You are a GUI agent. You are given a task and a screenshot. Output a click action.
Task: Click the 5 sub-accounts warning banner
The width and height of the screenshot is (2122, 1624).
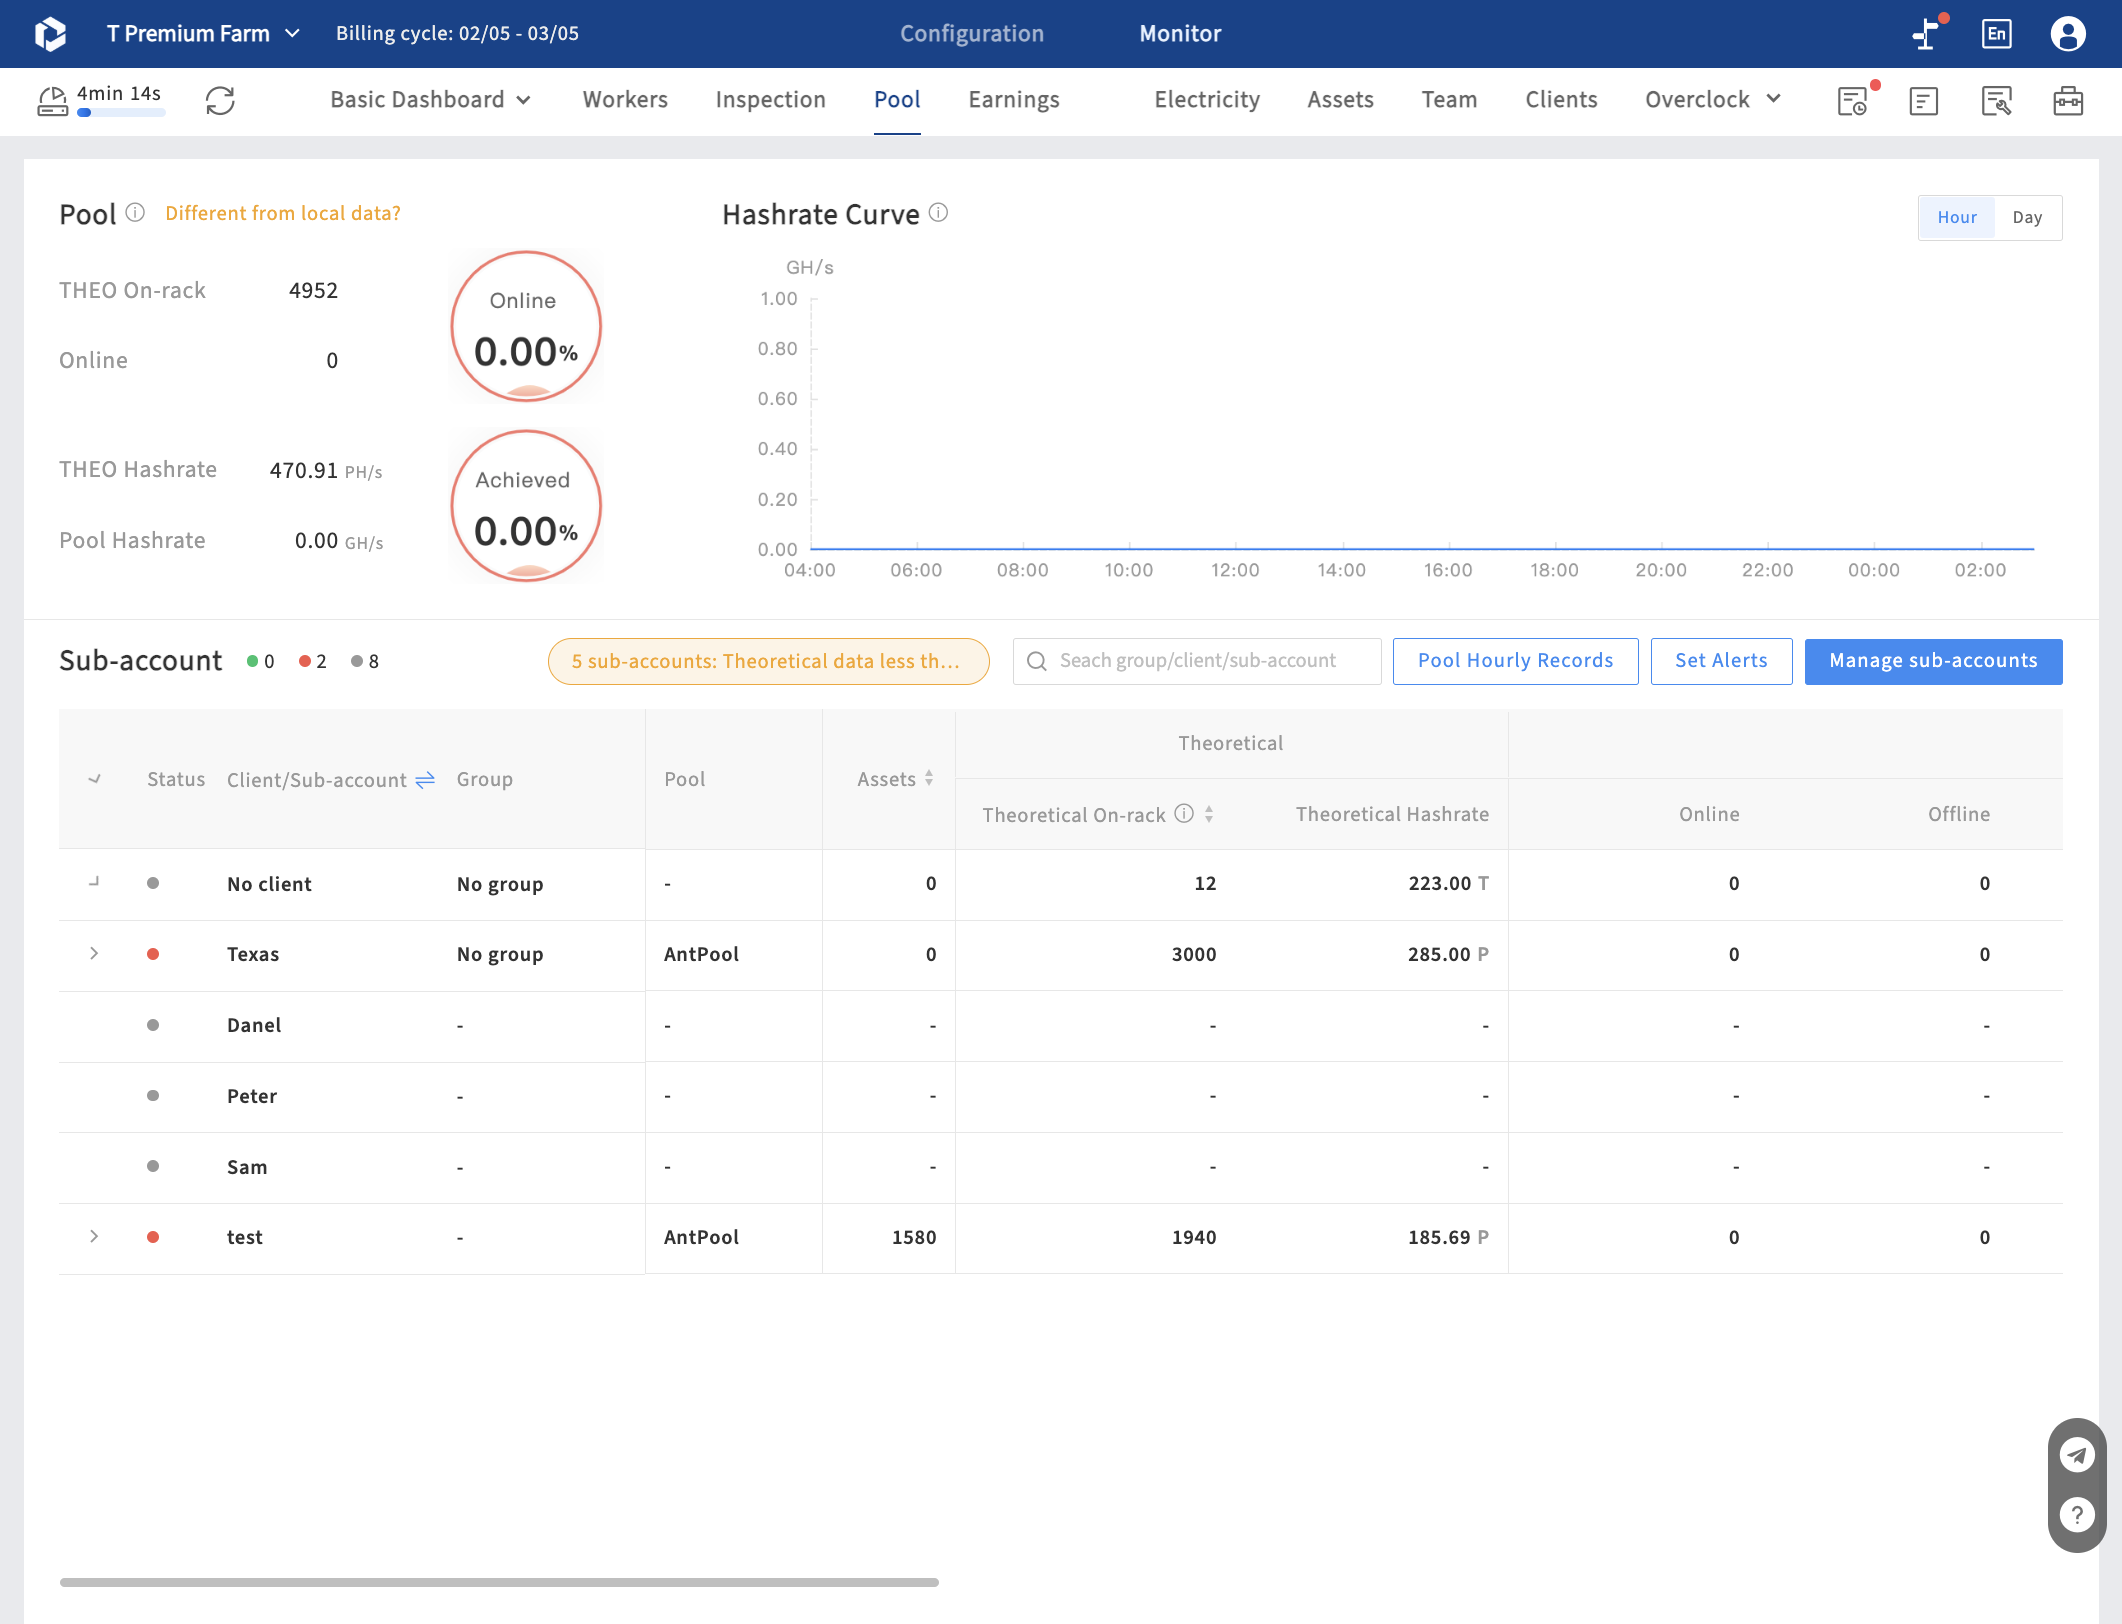tap(768, 661)
